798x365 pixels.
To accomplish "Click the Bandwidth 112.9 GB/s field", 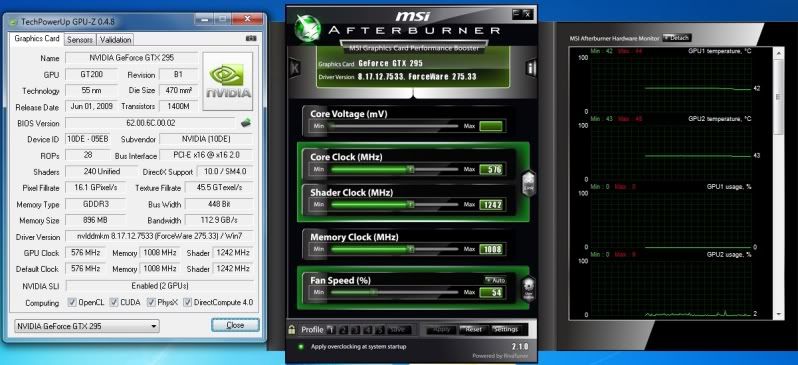I will 219,220.
